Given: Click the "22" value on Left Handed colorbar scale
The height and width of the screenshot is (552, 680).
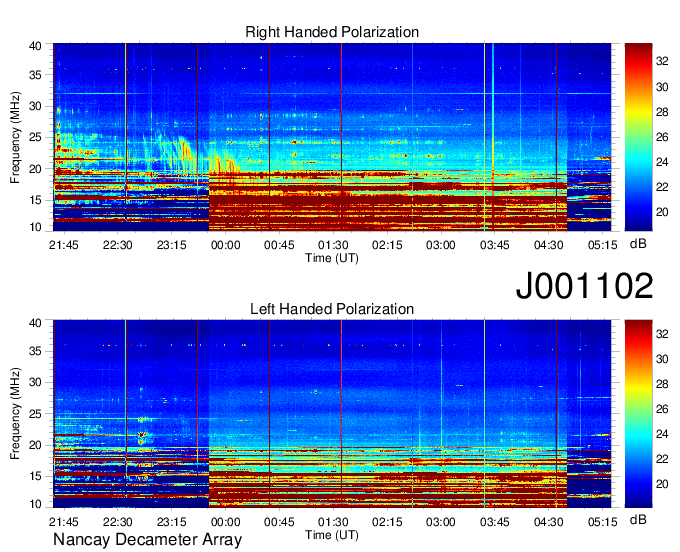Looking at the screenshot, I should [x=662, y=459].
